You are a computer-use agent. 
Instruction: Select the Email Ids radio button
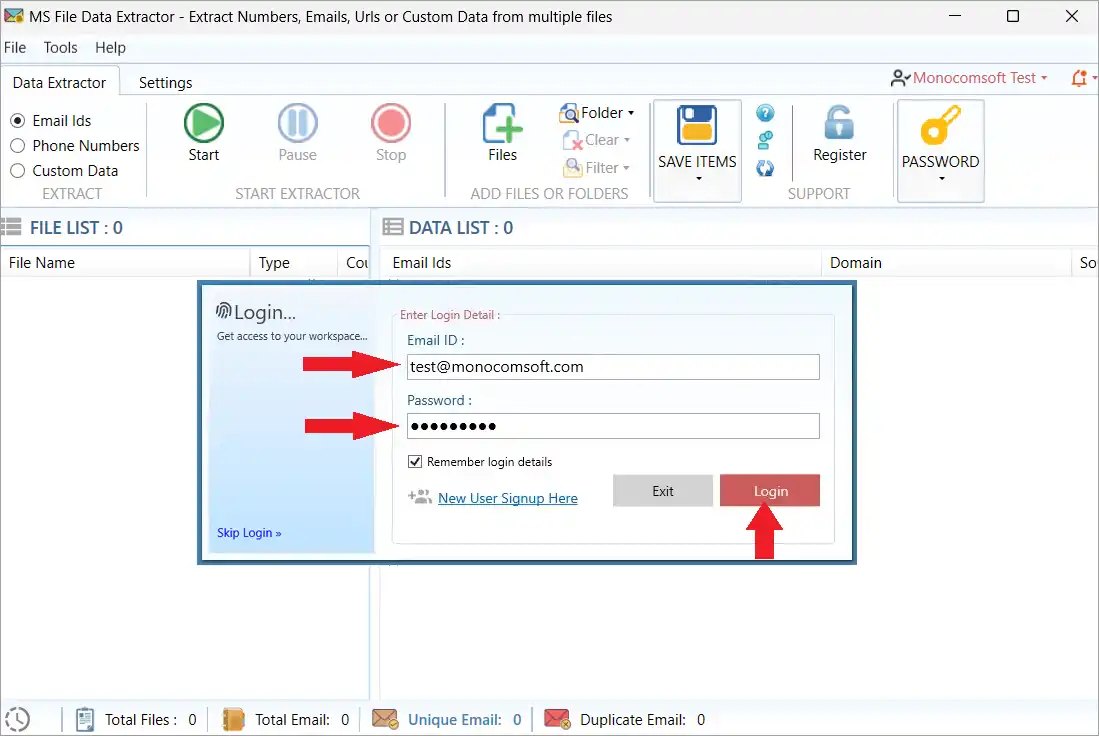coord(18,121)
